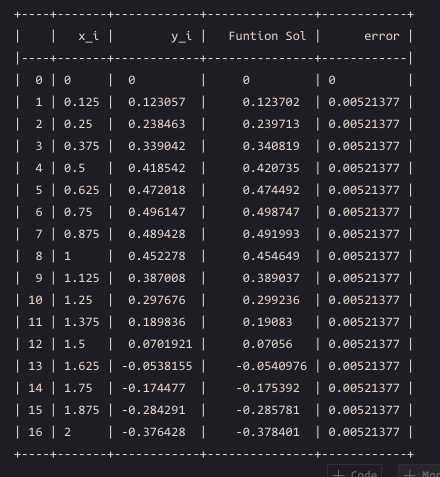Viewport: 440px width, 477px height.
Task: Click x_i value 1.625
Action: 82,366
